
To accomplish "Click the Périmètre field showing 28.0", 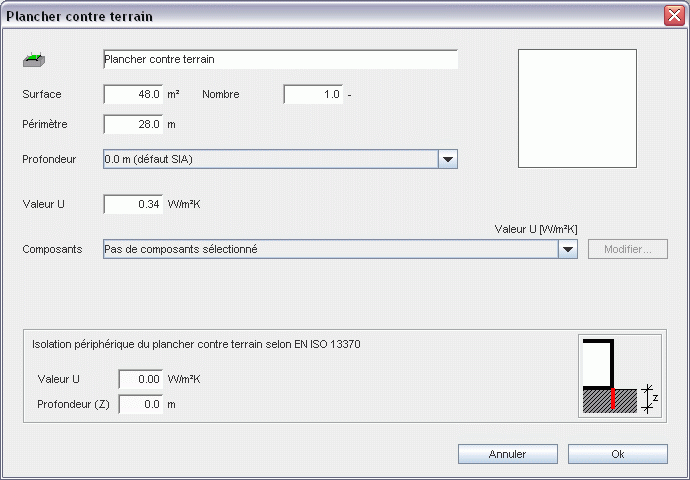I will [x=133, y=124].
